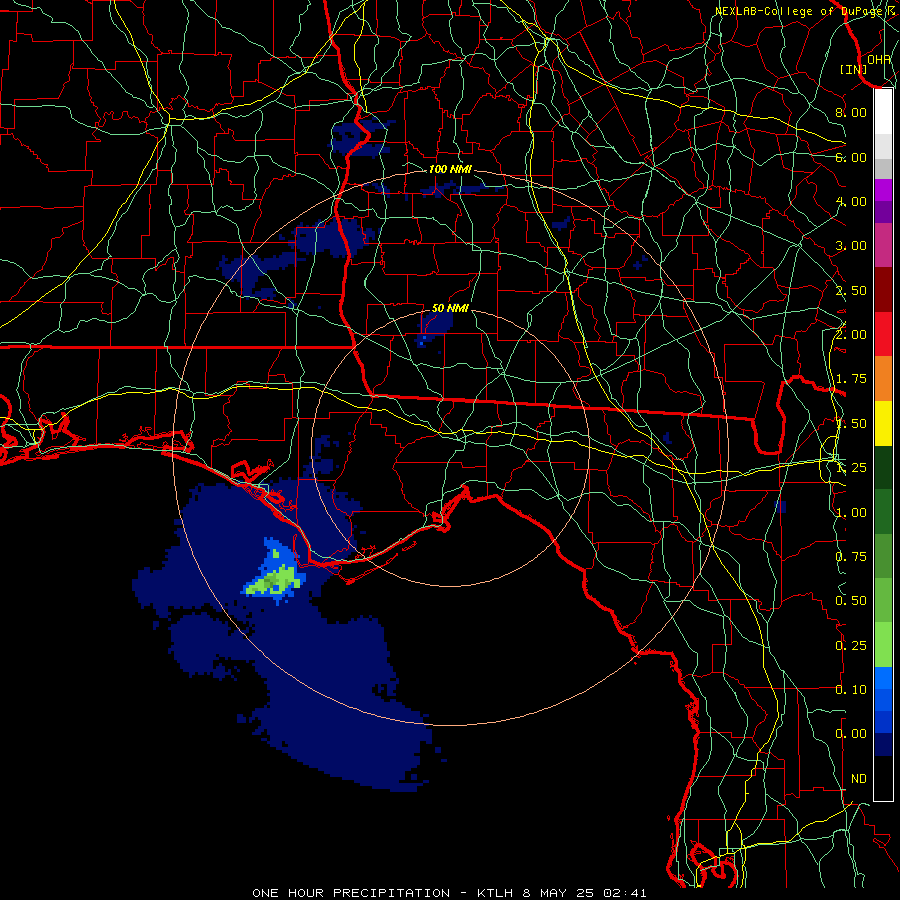
Task: Select the light blue legend swatch
Action: [883, 678]
